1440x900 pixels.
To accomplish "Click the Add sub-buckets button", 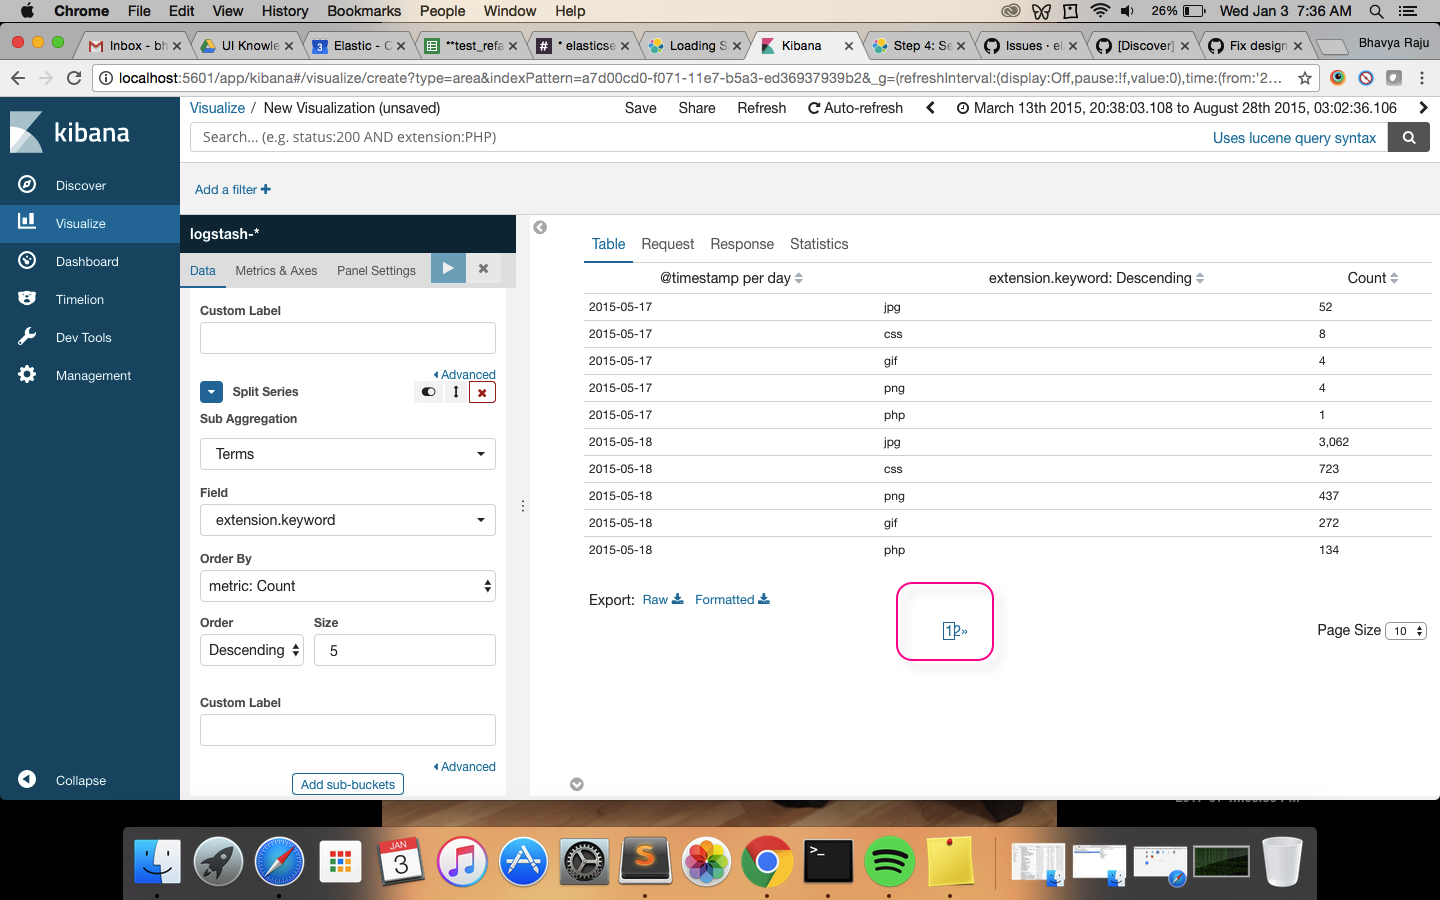I will [x=347, y=784].
